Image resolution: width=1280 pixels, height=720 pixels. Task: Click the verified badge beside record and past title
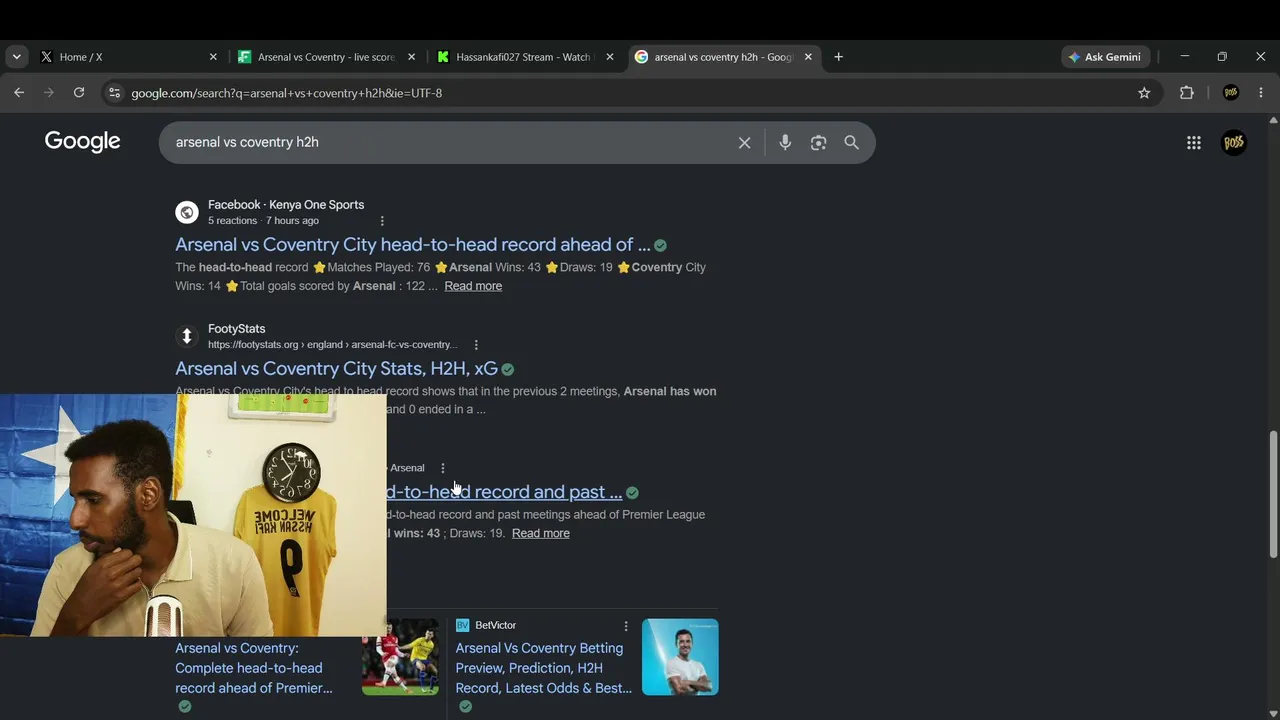(x=632, y=493)
